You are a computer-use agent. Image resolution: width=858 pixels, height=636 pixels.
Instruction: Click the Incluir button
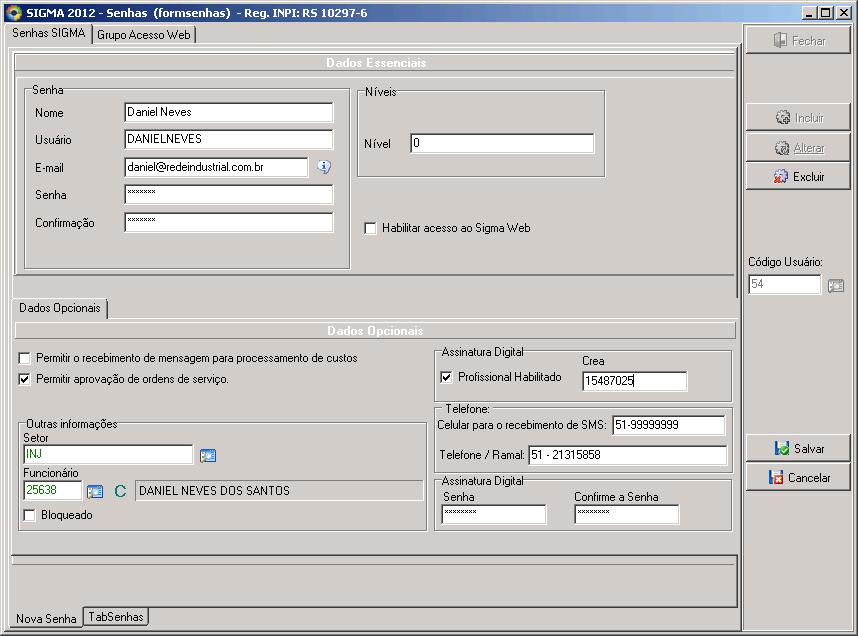point(798,117)
